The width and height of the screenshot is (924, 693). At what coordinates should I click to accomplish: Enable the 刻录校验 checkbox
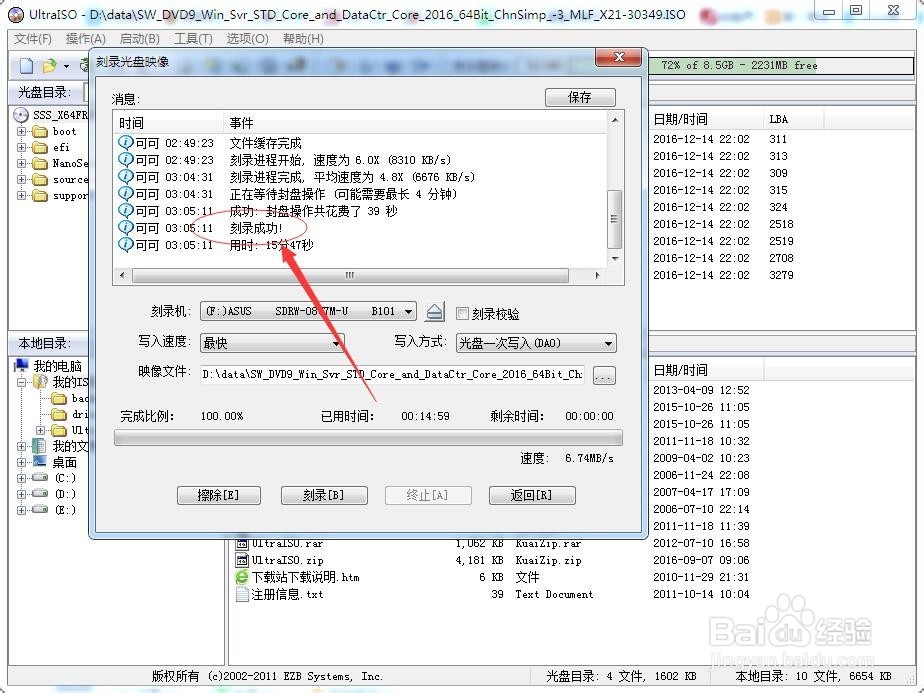click(463, 314)
